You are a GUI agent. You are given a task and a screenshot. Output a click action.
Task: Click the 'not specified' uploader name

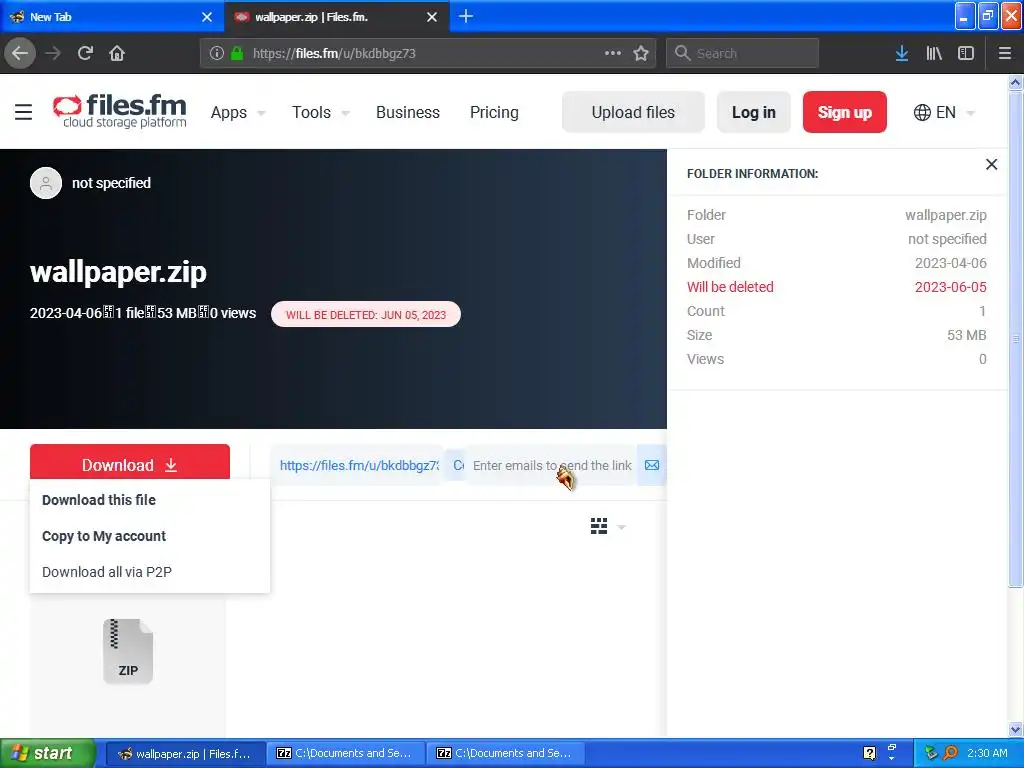[x=111, y=183]
